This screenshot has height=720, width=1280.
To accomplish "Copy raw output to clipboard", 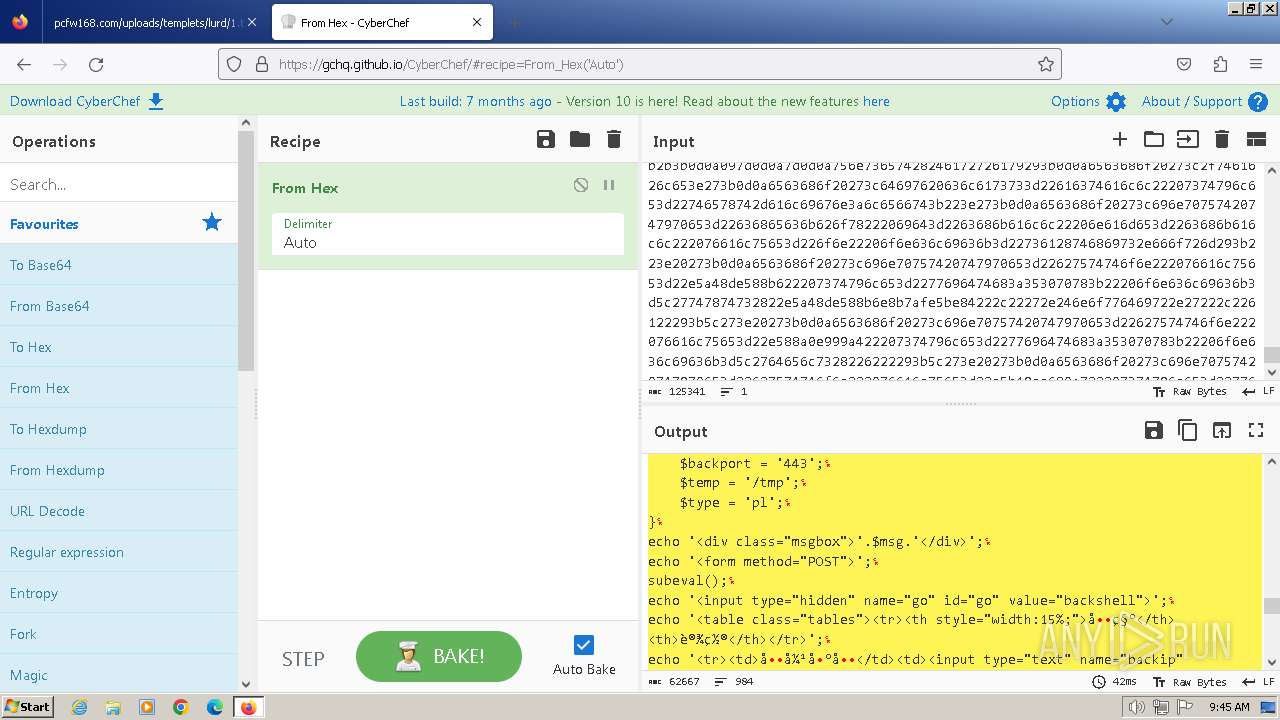I will point(1188,430).
